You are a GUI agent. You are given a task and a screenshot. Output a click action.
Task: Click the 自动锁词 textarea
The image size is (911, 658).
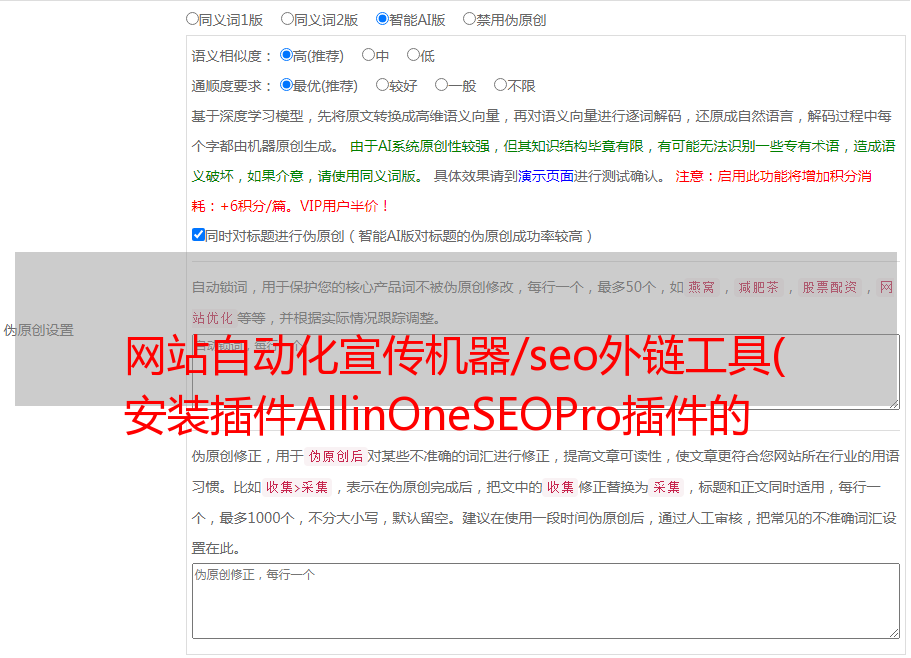tap(546, 372)
